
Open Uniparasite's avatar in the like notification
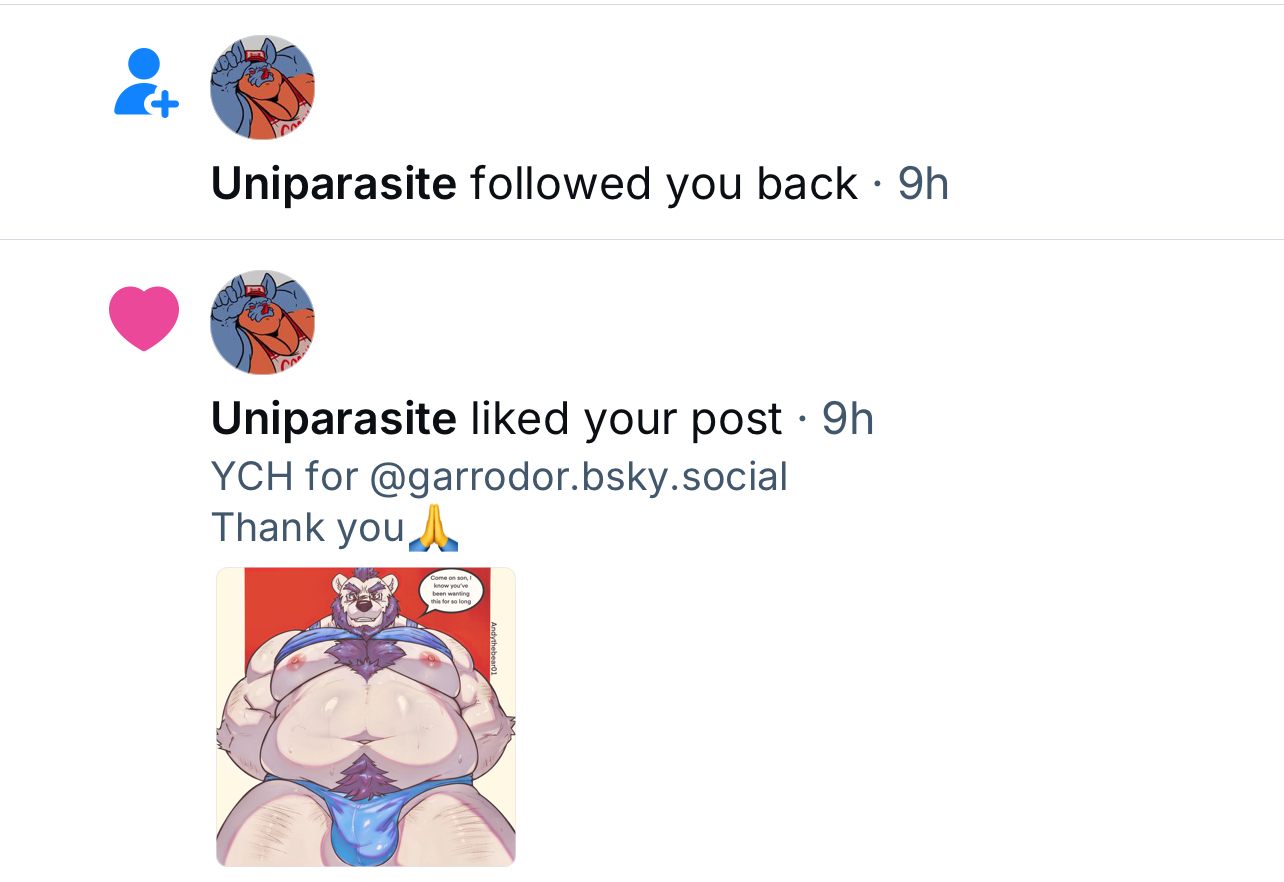tap(263, 322)
